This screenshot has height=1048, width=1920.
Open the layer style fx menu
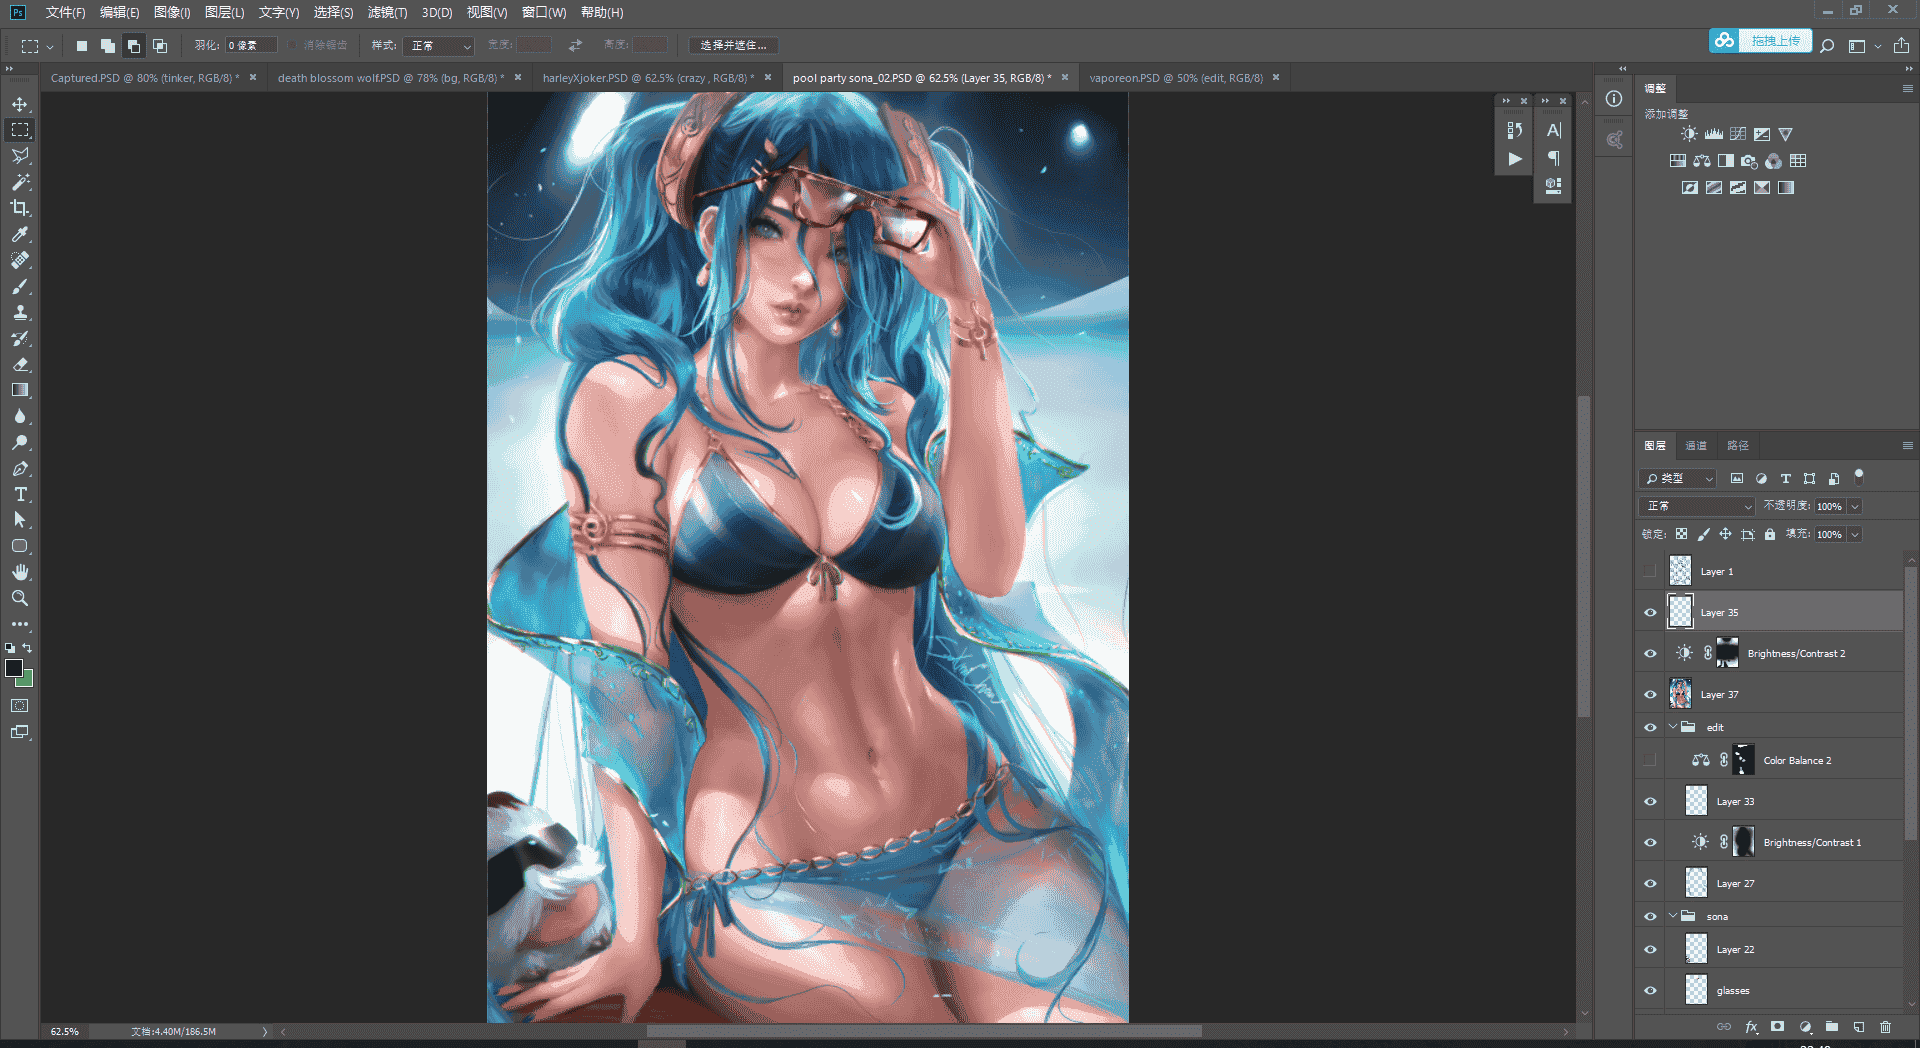pos(1751,1026)
